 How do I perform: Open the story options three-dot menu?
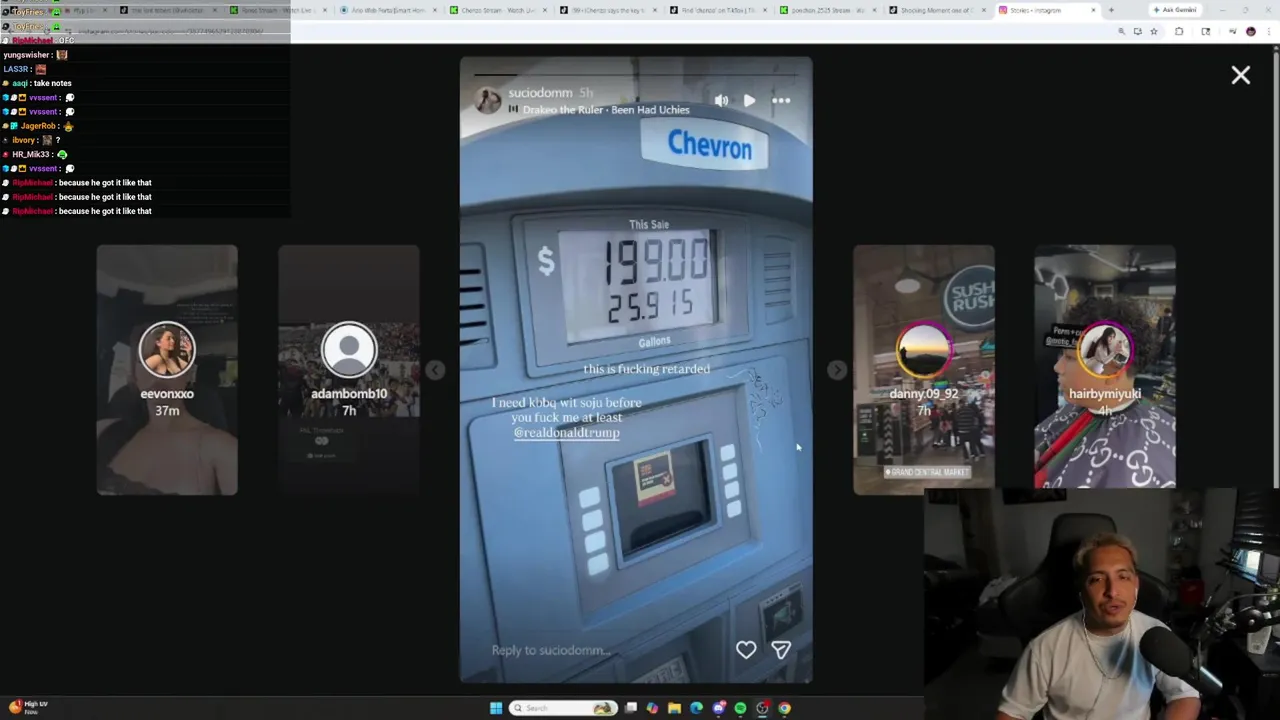click(781, 100)
